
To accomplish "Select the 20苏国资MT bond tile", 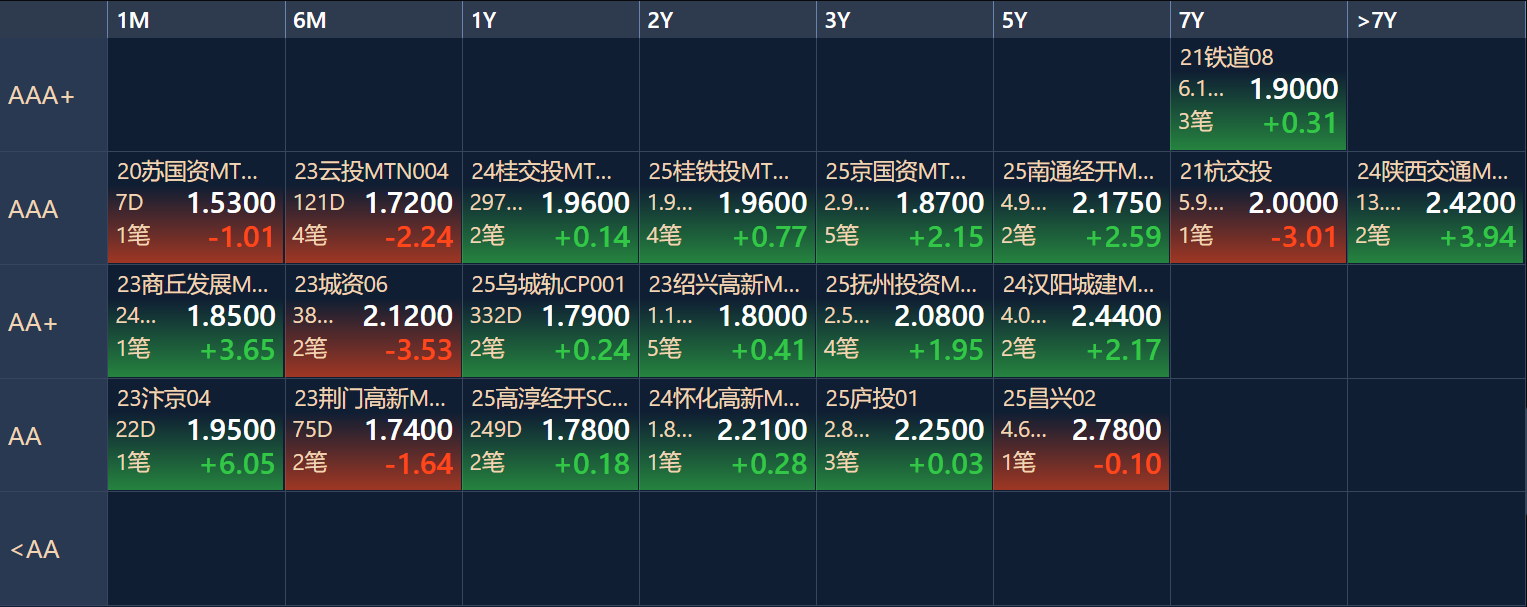I will click(x=196, y=208).
